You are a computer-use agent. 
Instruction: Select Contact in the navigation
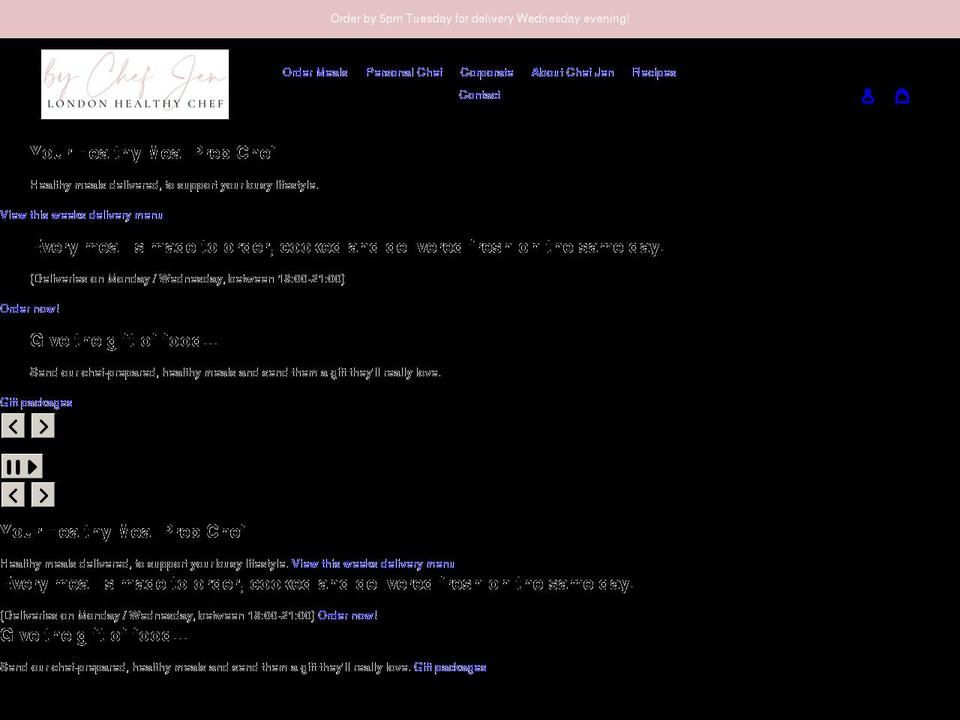coord(479,95)
